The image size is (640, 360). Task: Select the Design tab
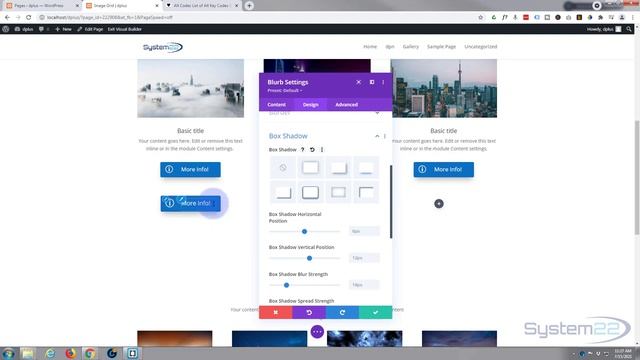click(311, 104)
